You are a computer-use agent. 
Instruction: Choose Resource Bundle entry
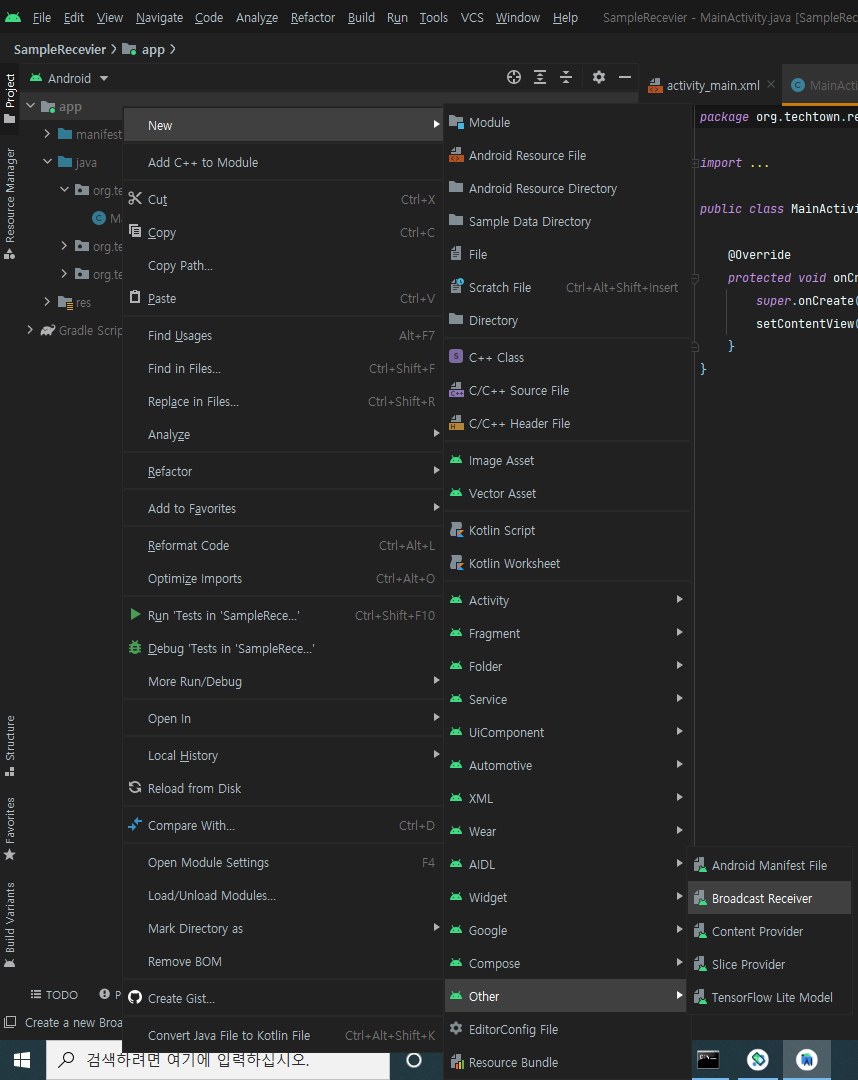[x=566, y=1062]
